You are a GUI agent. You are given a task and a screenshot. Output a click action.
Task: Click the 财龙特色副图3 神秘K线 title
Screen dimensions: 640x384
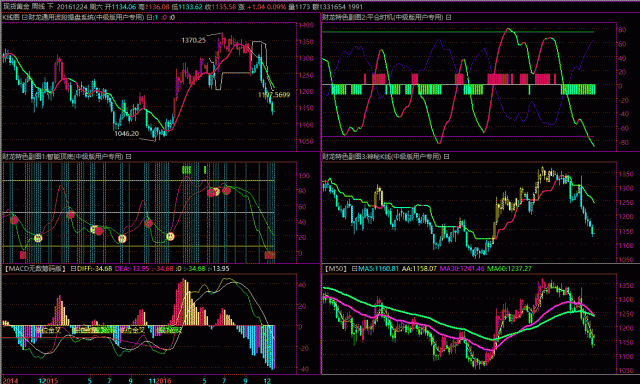[382, 156]
